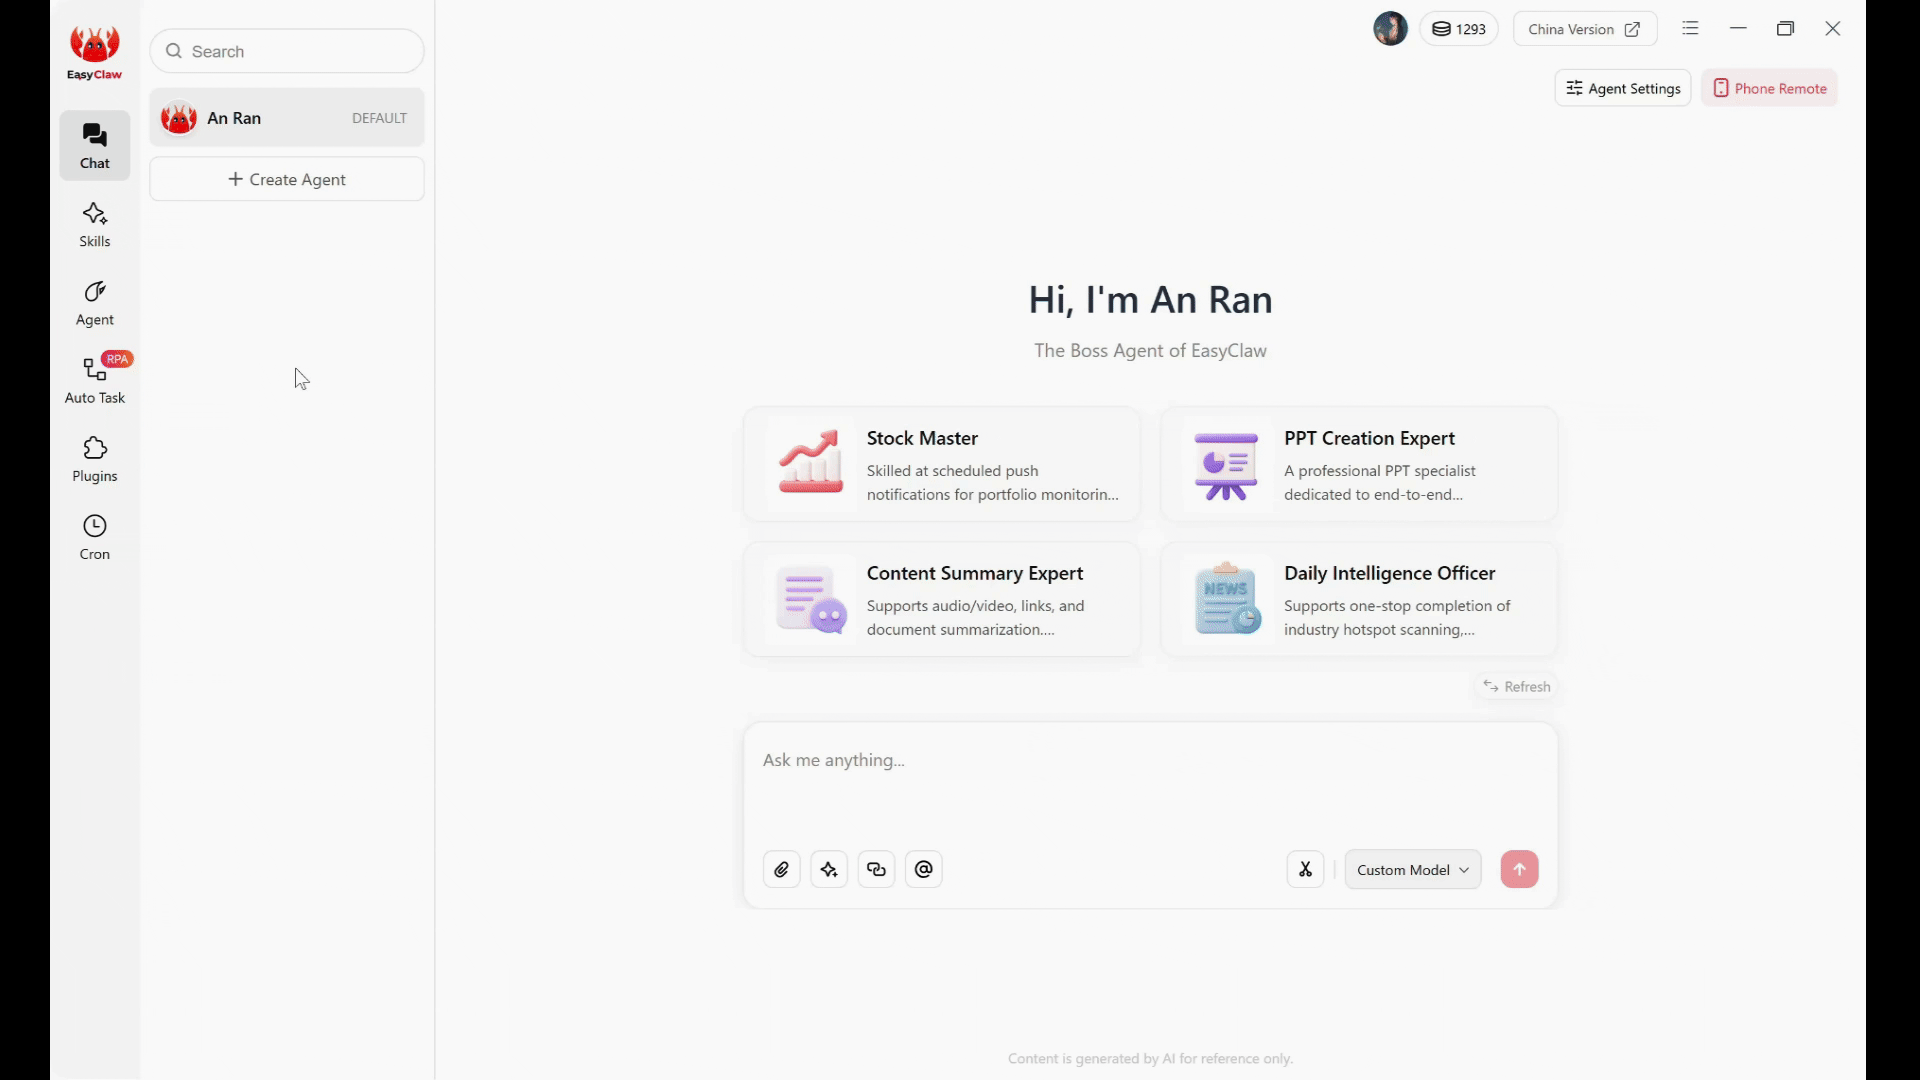Click the RPA badge on Auto Task
Viewport: 1920px width, 1080px height.
pyautogui.click(x=118, y=359)
